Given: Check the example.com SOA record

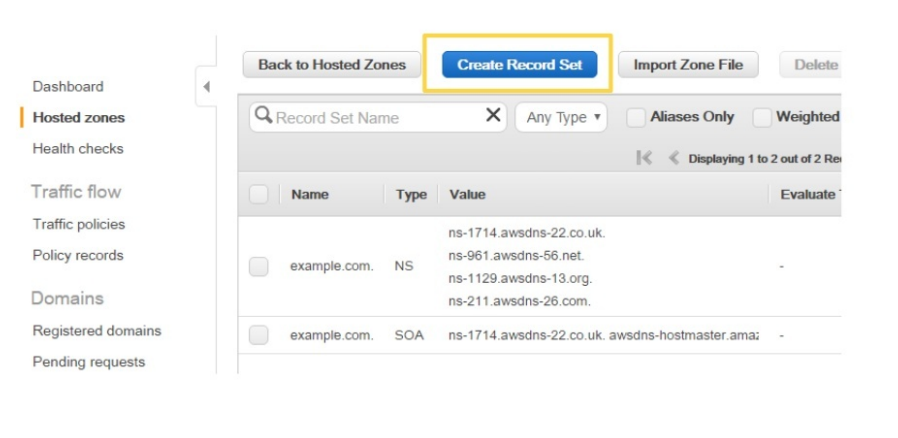Looking at the screenshot, I should 258,335.
